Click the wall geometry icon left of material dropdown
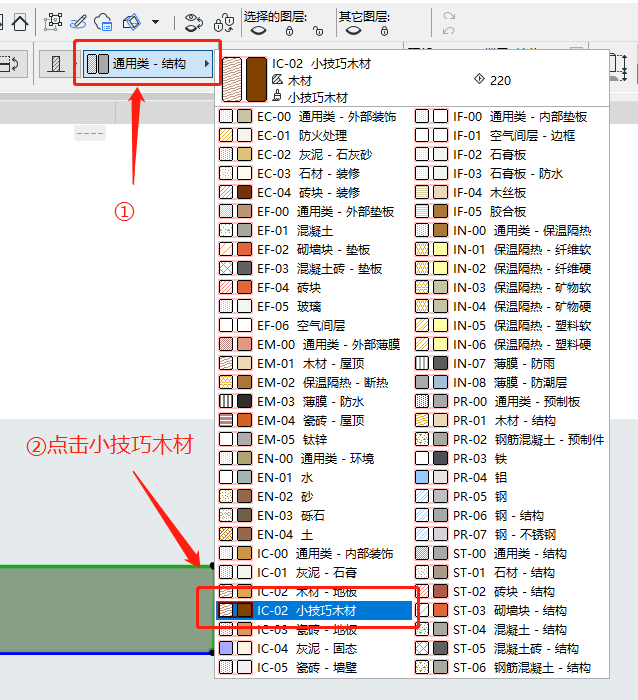638x700 pixels. point(56,64)
